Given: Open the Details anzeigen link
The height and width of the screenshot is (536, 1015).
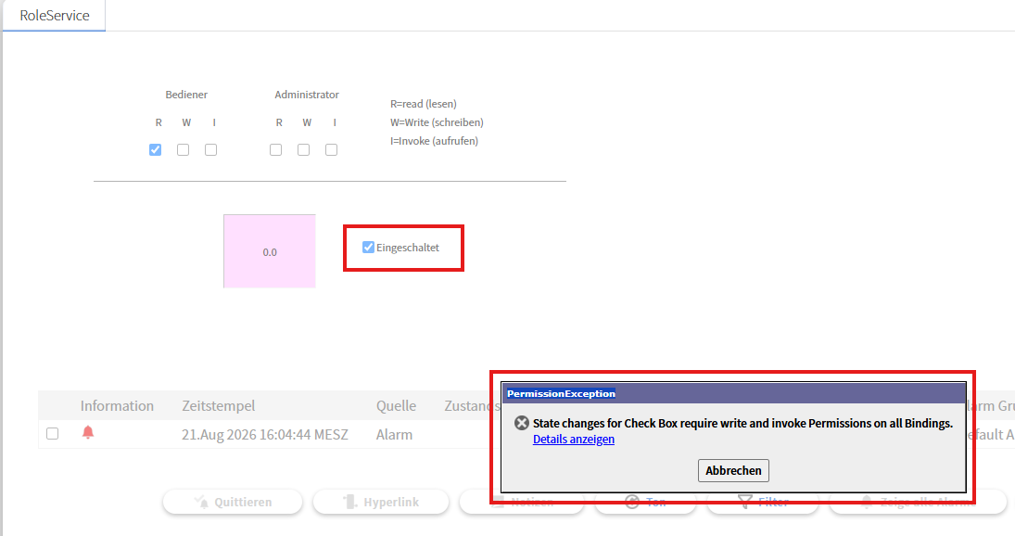Looking at the screenshot, I should tap(574, 439).
